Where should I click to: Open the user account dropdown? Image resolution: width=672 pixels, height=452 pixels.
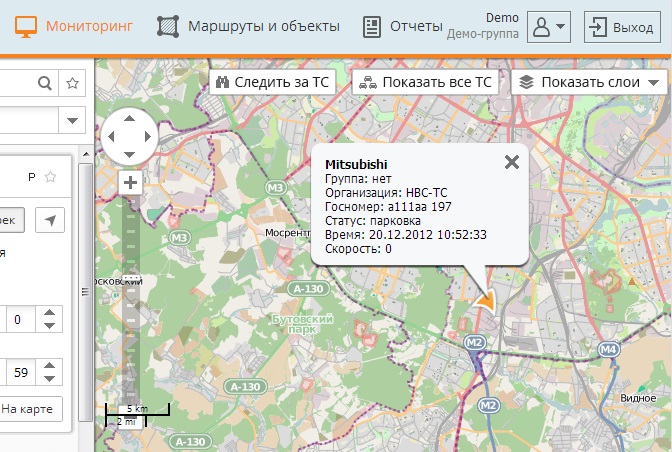(x=548, y=27)
